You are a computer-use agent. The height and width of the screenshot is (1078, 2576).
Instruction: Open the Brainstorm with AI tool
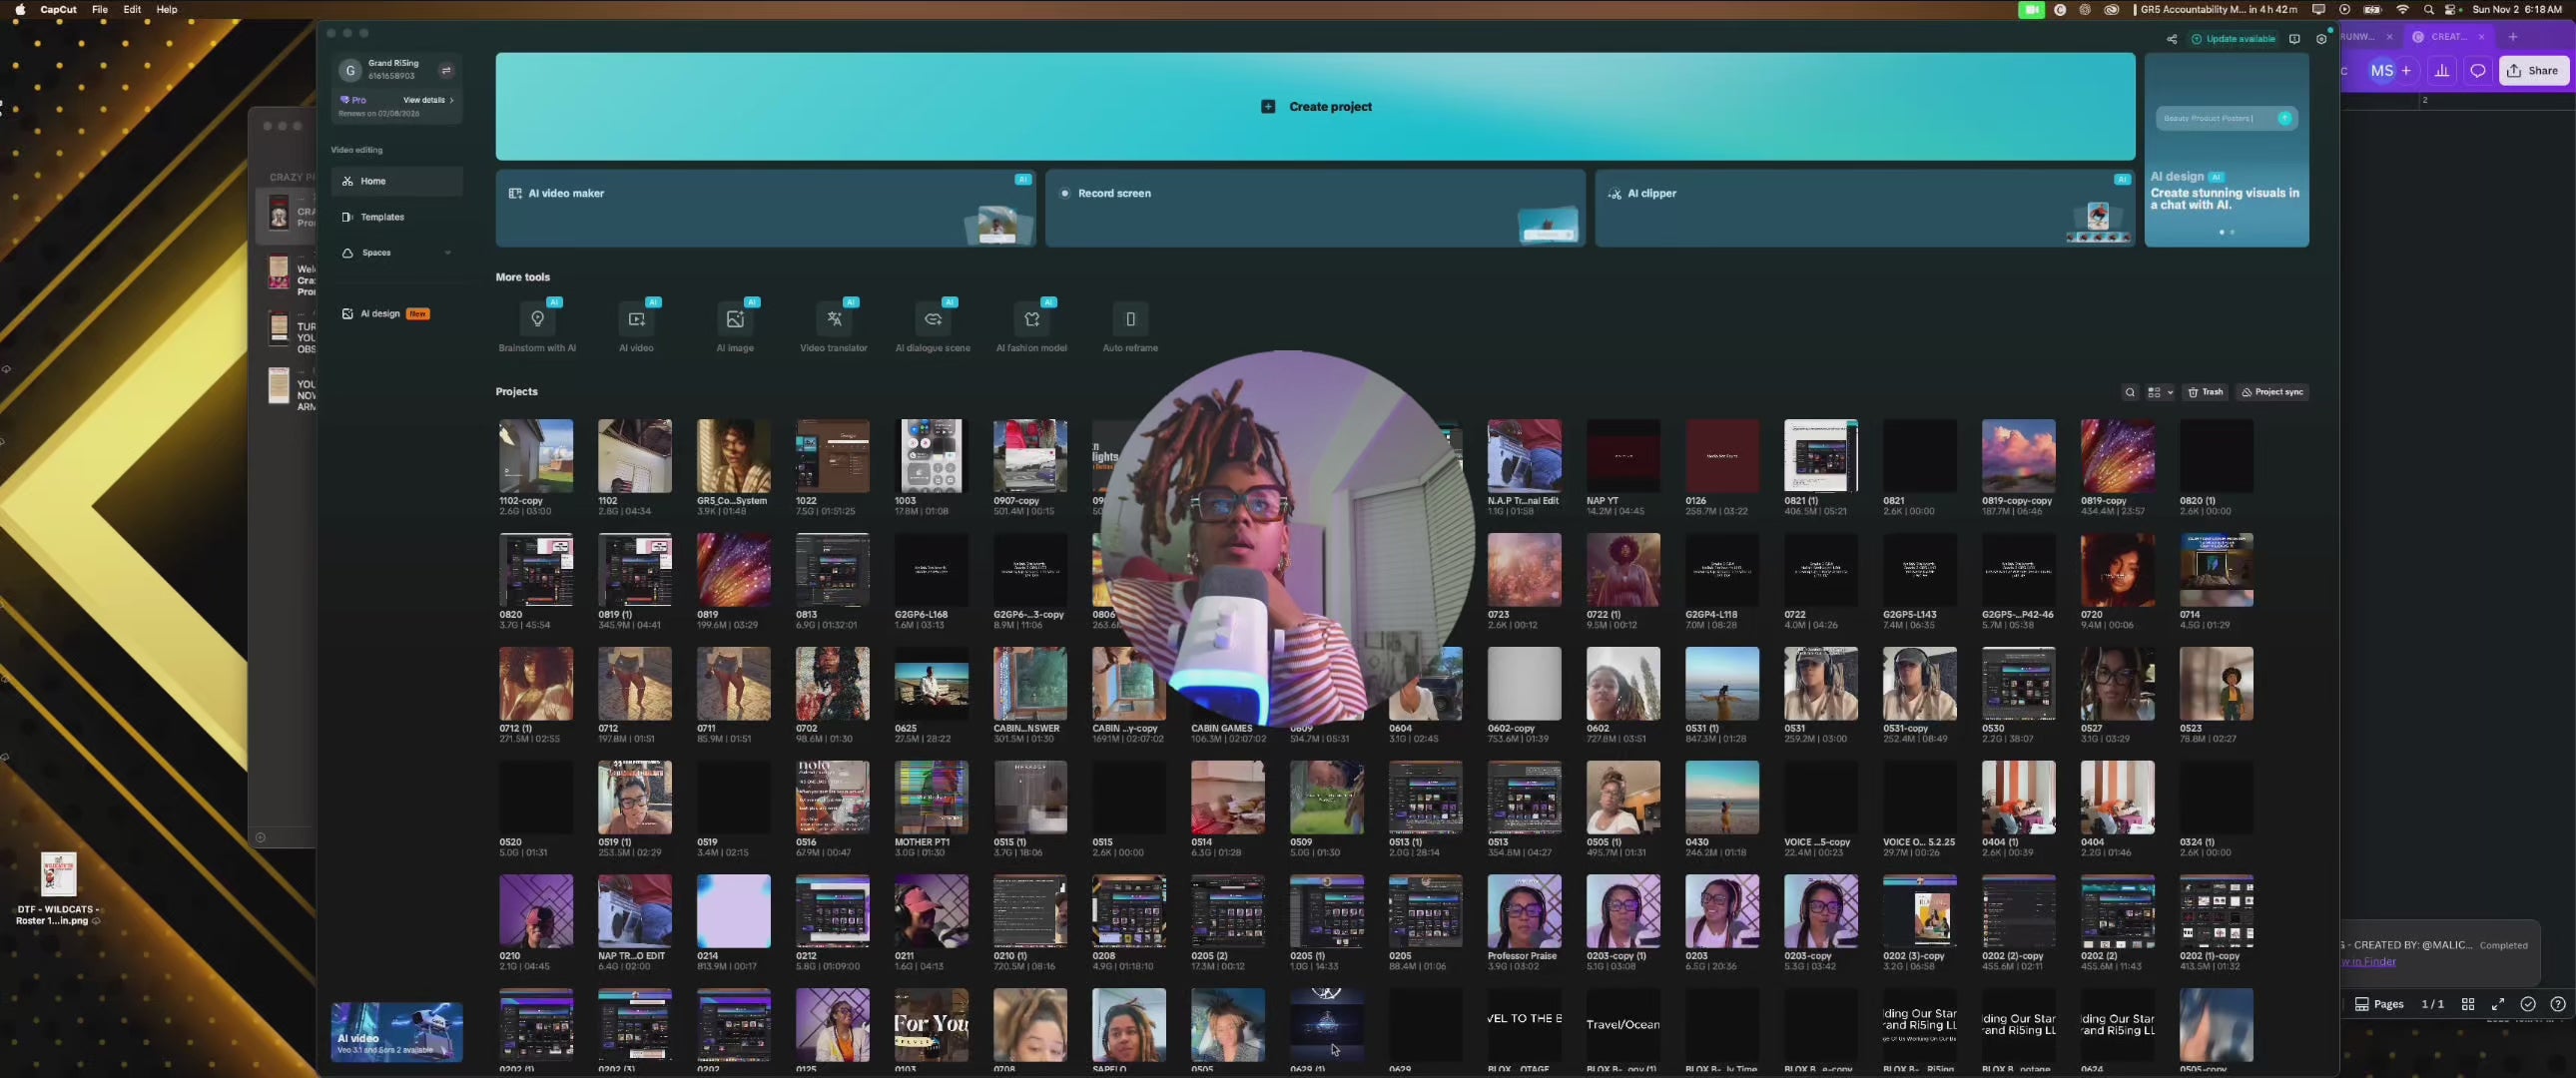[537, 320]
